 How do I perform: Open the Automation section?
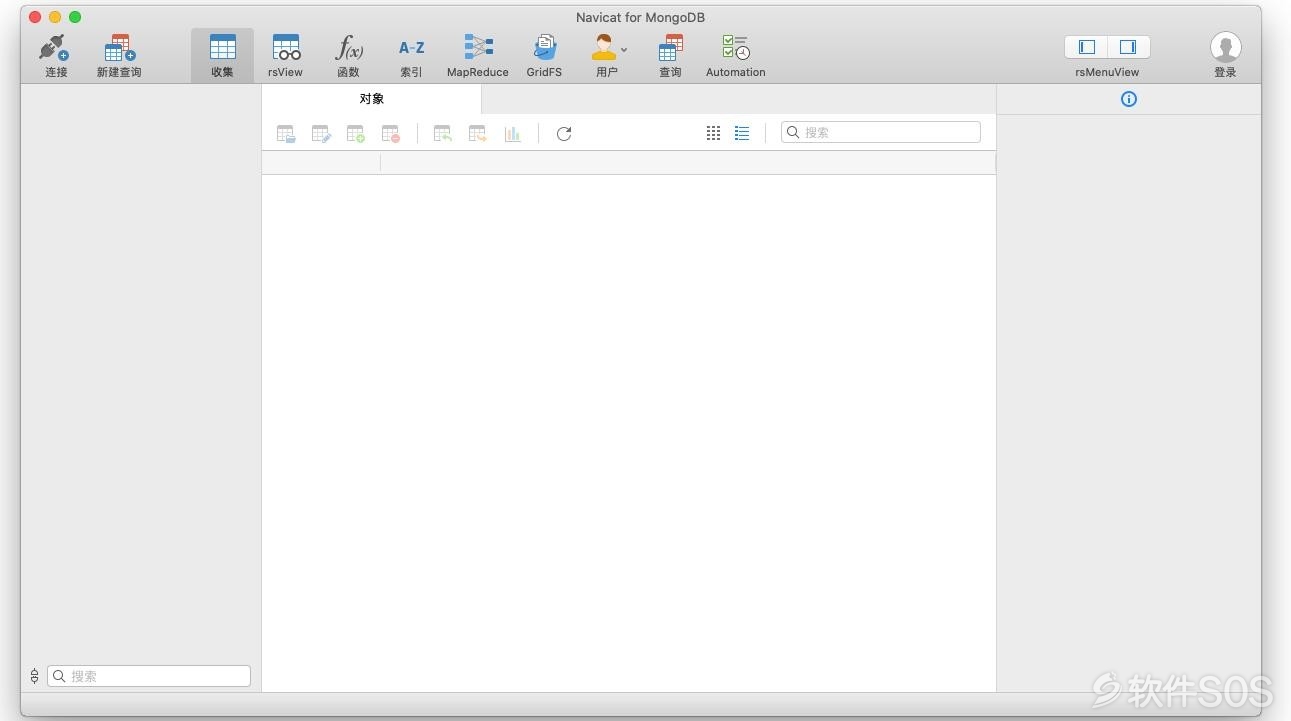click(x=735, y=55)
